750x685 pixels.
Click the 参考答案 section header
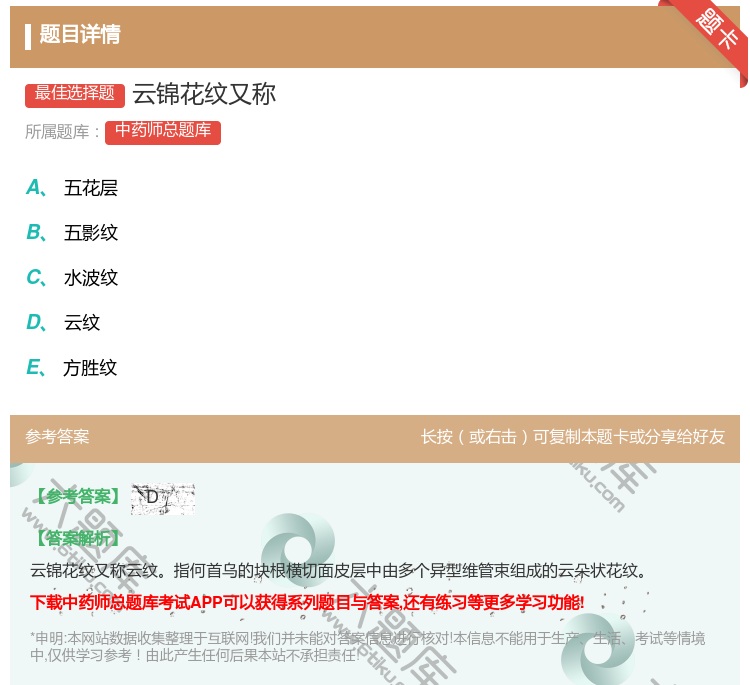click(x=57, y=437)
